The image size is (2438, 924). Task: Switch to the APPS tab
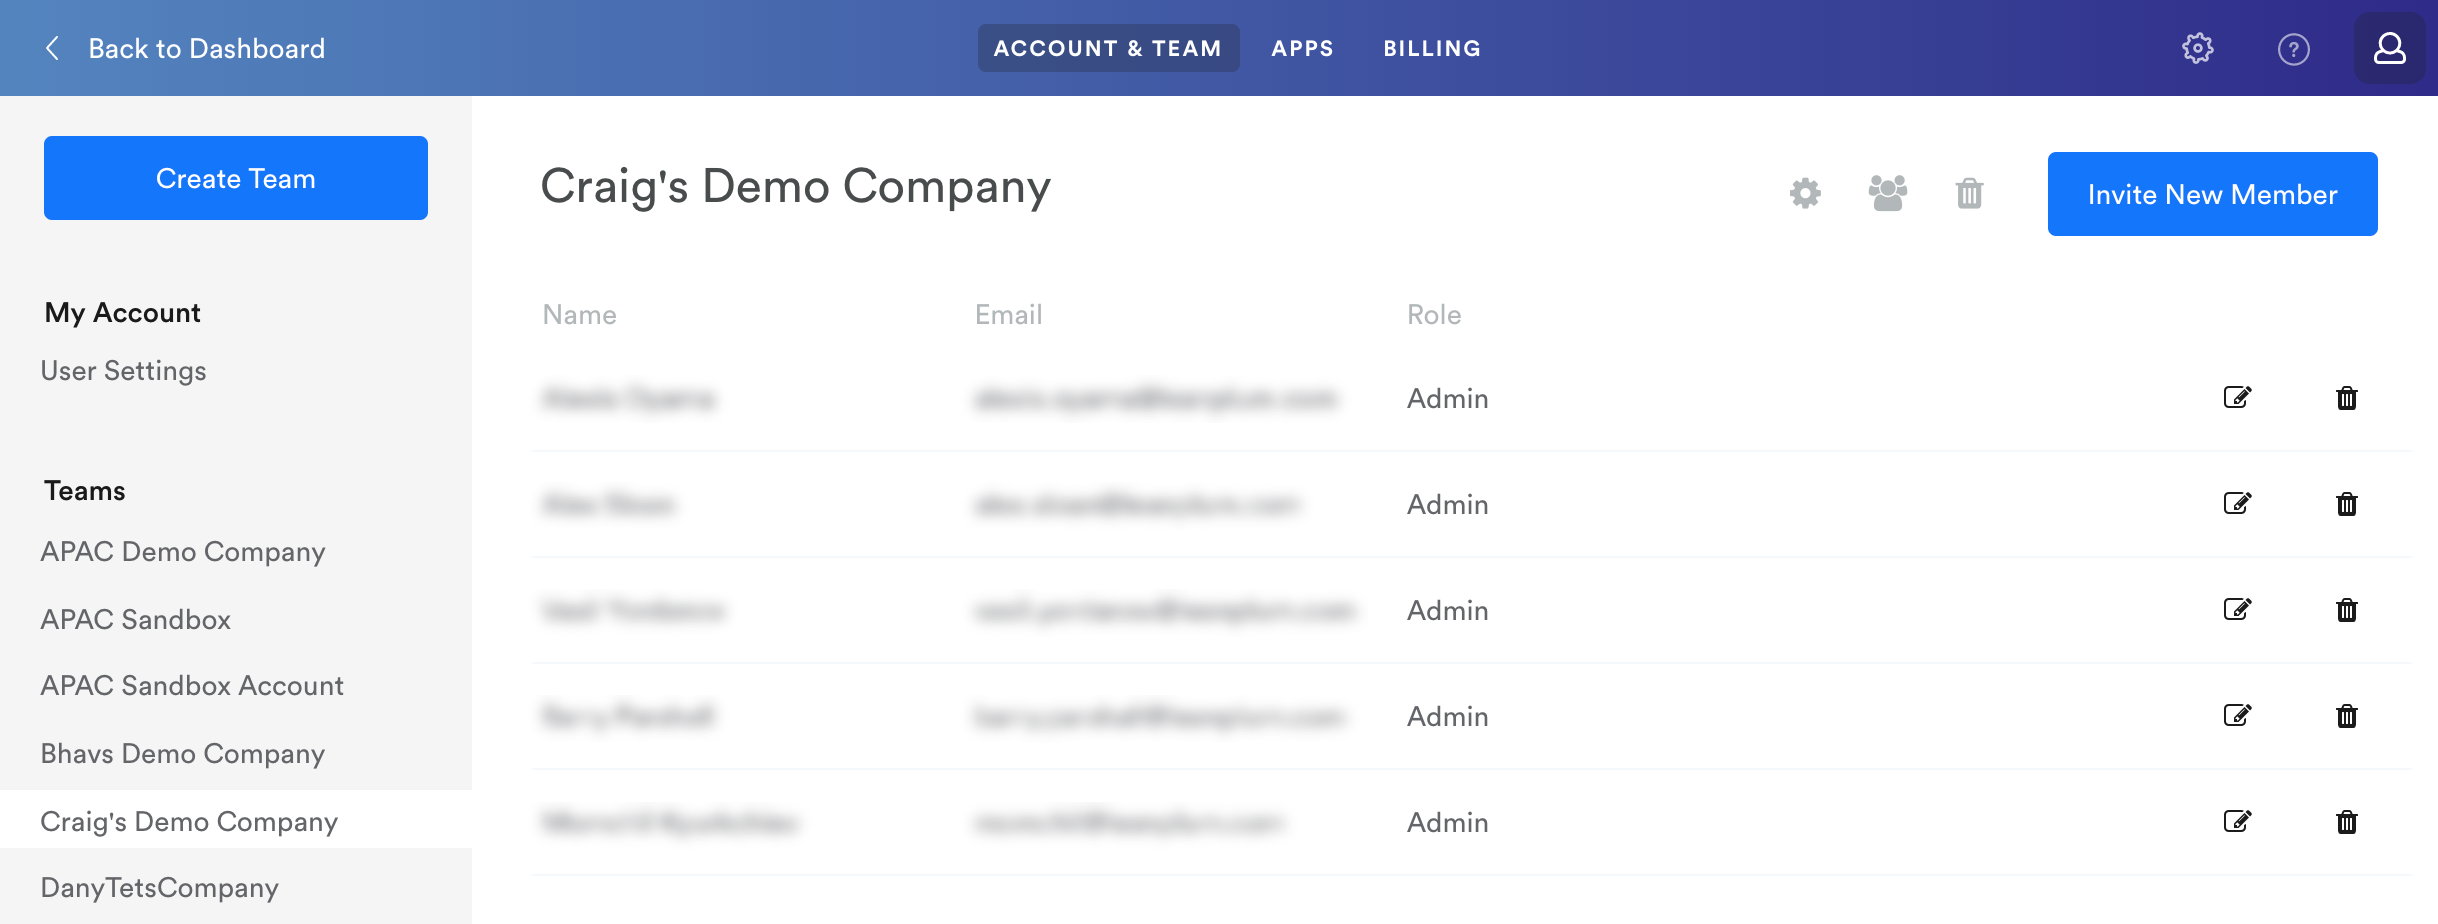(x=1302, y=48)
